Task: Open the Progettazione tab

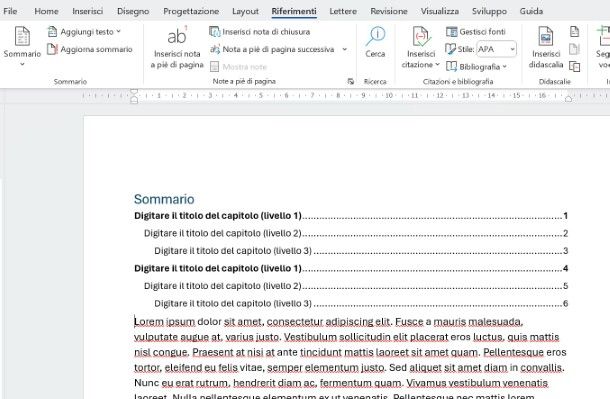Action: pos(191,11)
